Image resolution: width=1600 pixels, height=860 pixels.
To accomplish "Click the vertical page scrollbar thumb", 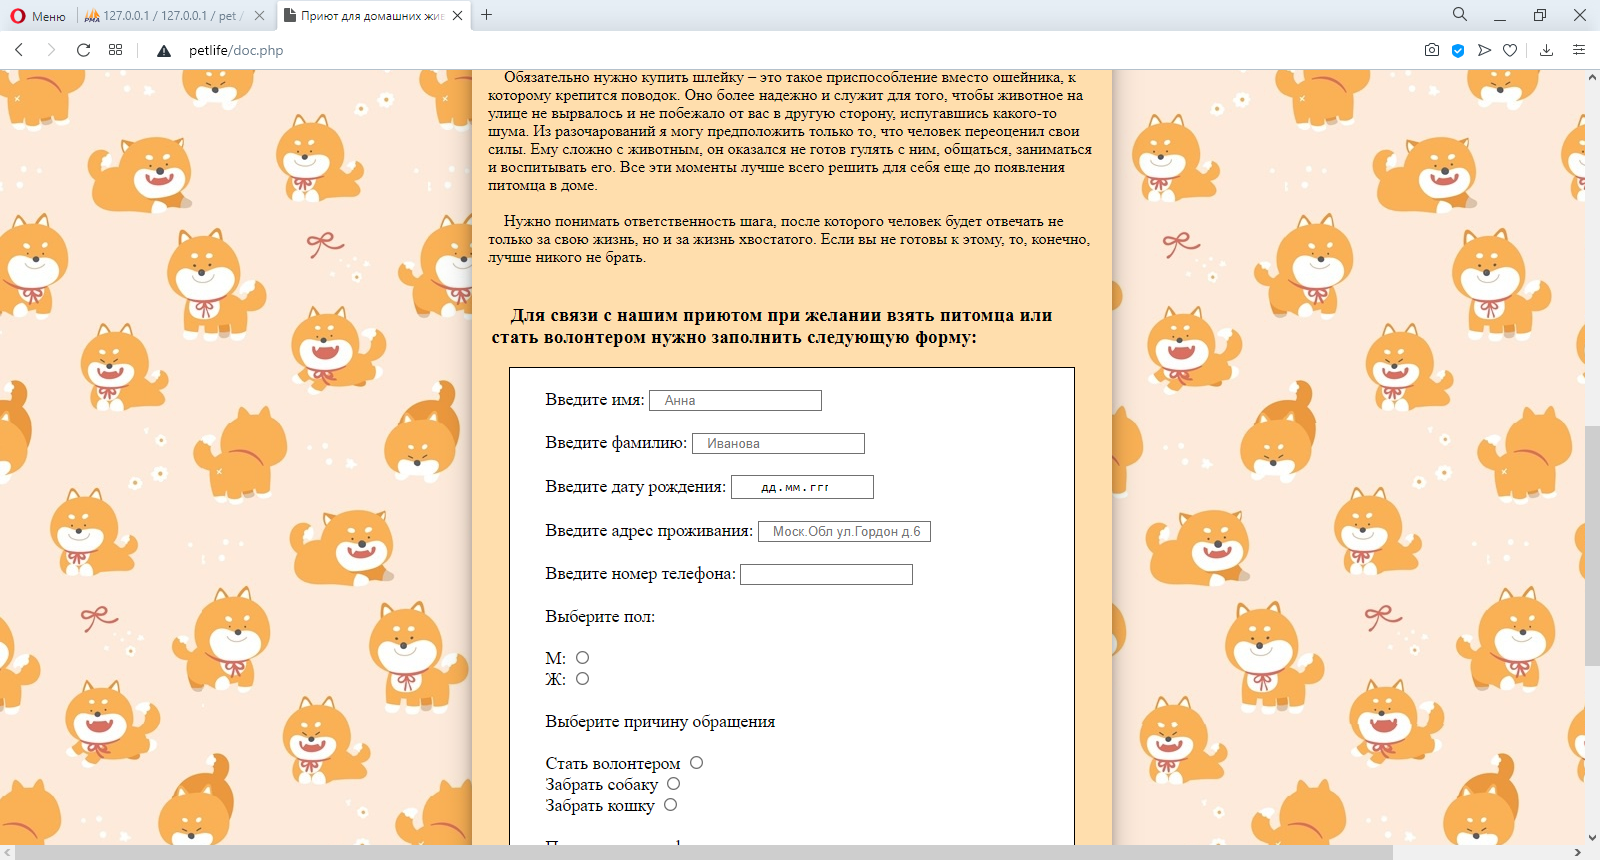I will (x=1592, y=546).
